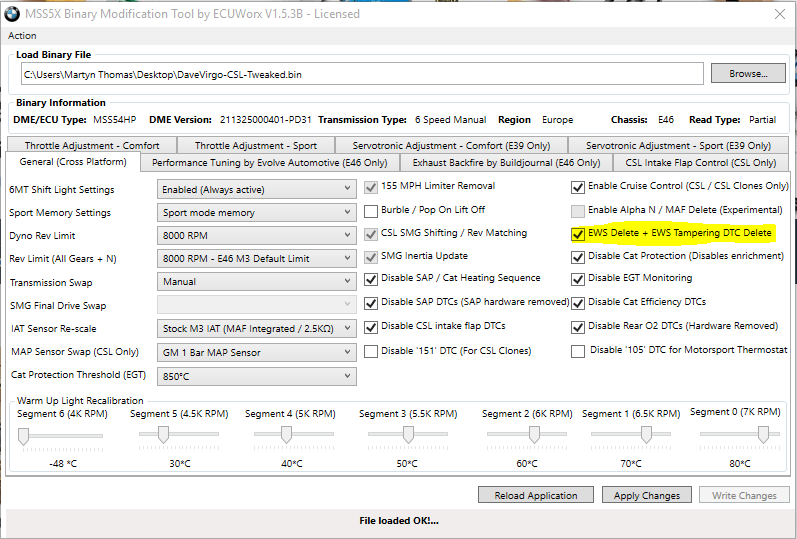Click the '-48 *C' Segment 6 temperature value
The width and height of the screenshot is (797, 539).
[63, 463]
